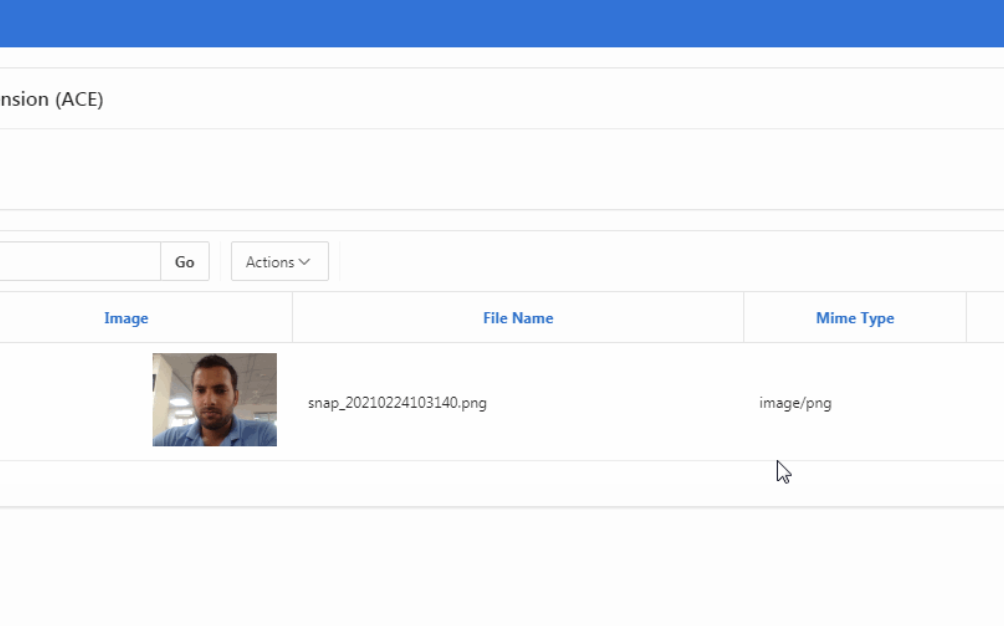The width and height of the screenshot is (1004, 626).
Task: Click the image/png mime type value
Action: [795, 403]
